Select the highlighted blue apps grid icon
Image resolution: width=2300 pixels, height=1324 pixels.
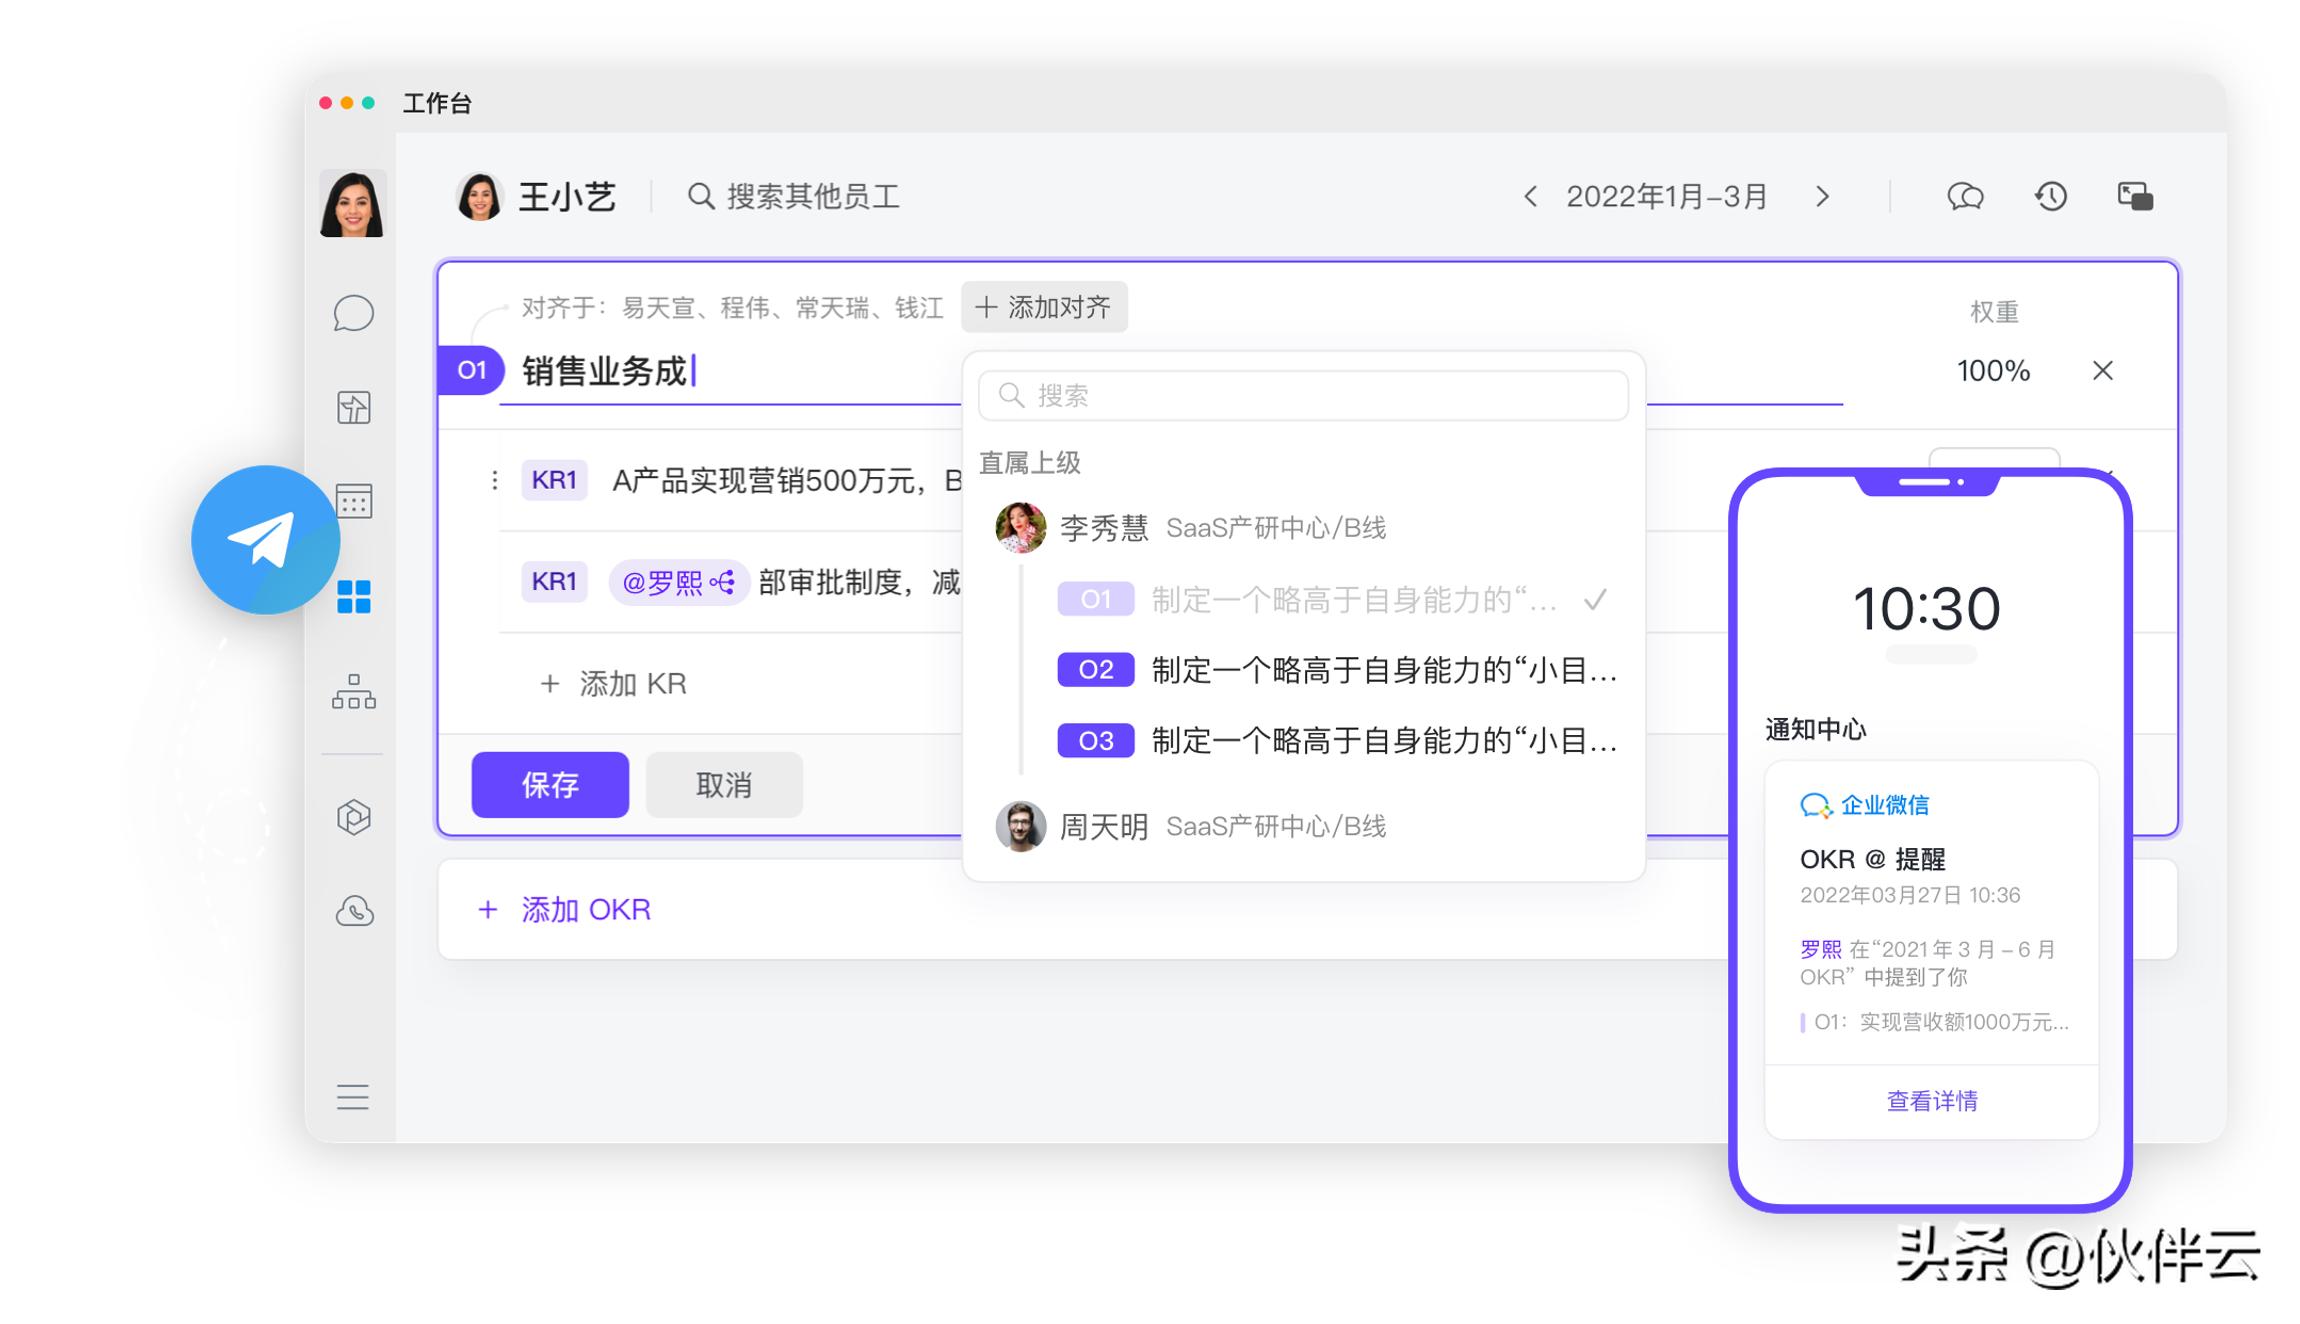(352, 597)
